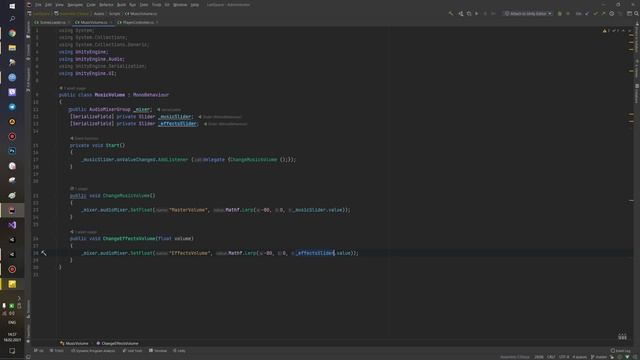Click the 4 spaces indent setting in status bar
640x360 pixels.
point(579,357)
